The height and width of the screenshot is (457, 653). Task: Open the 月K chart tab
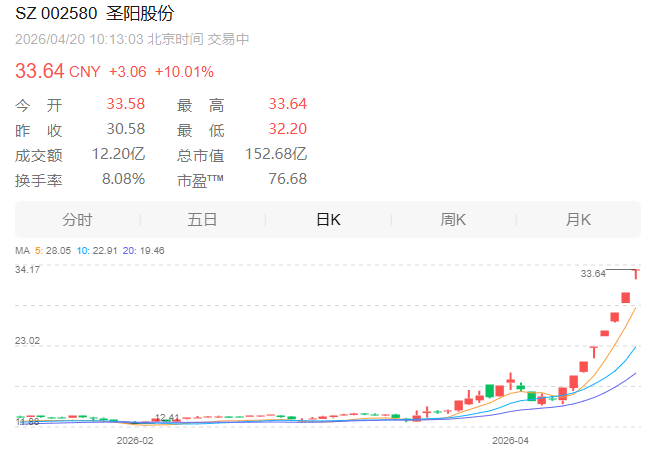pyautogui.click(x=578, y=220)
